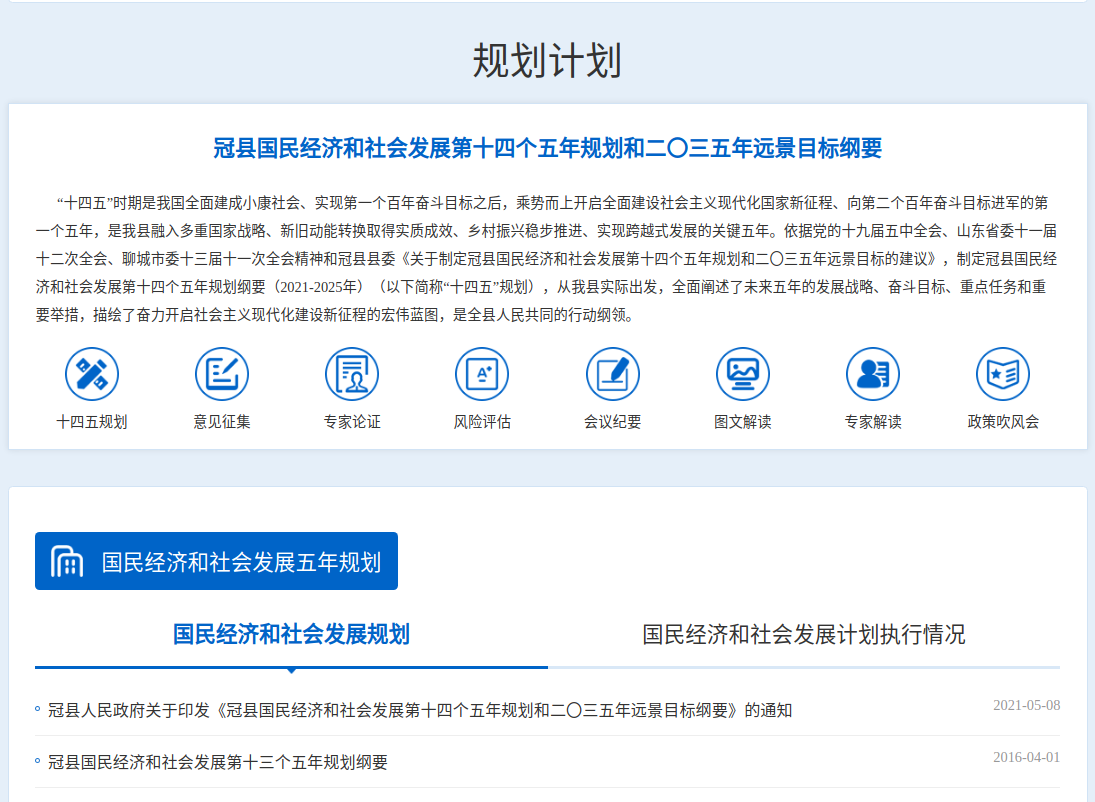Screen dimensions: 1095x802
Task: Click the 意见征集 edit icon
Action: point(222,374)
